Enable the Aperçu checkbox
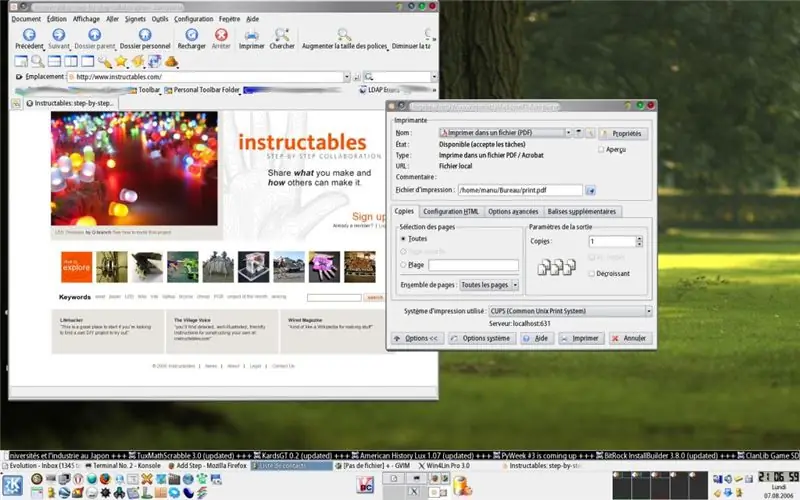The width and height of the screenshot is (800, 500). click(x=601, y=149)
